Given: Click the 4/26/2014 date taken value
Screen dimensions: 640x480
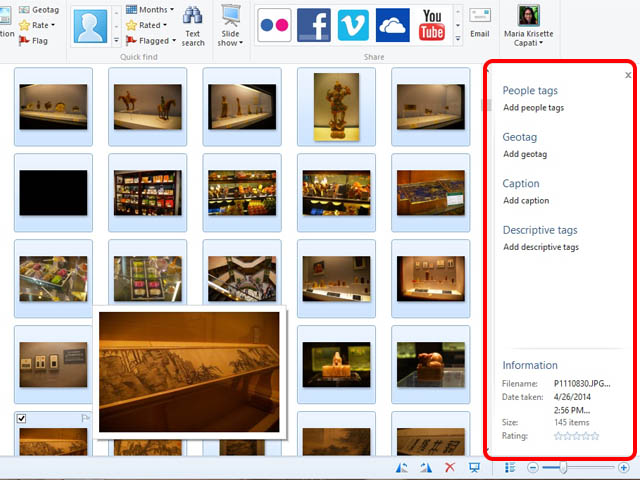Looking at the screenshot, I should (572, 397).
